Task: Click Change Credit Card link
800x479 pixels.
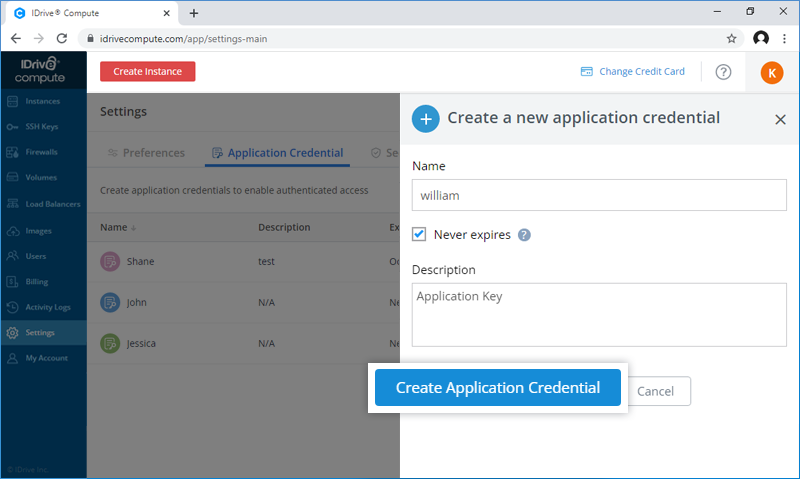Action: [x=633, y=71]
